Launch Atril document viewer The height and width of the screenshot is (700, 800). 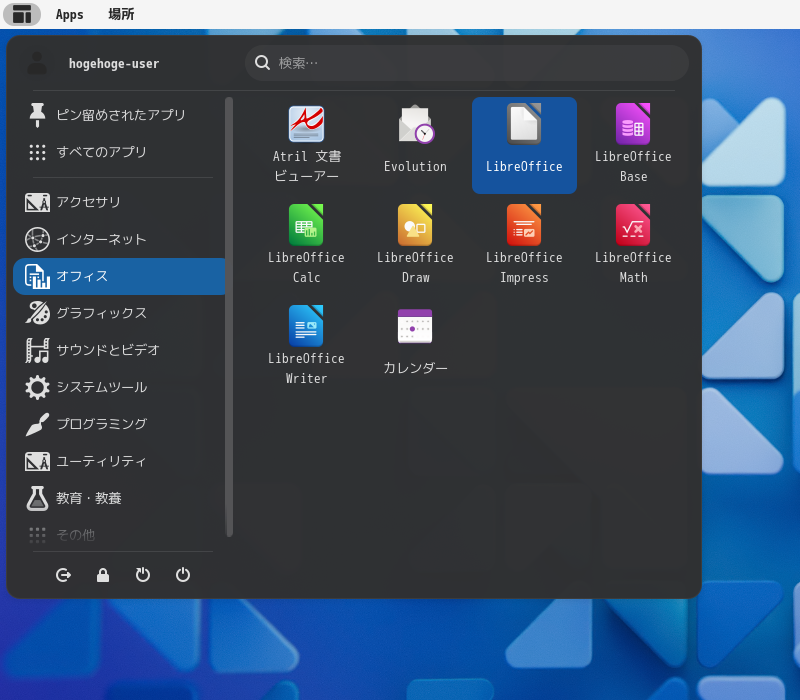pyautogui.click(x=306, y=145)
